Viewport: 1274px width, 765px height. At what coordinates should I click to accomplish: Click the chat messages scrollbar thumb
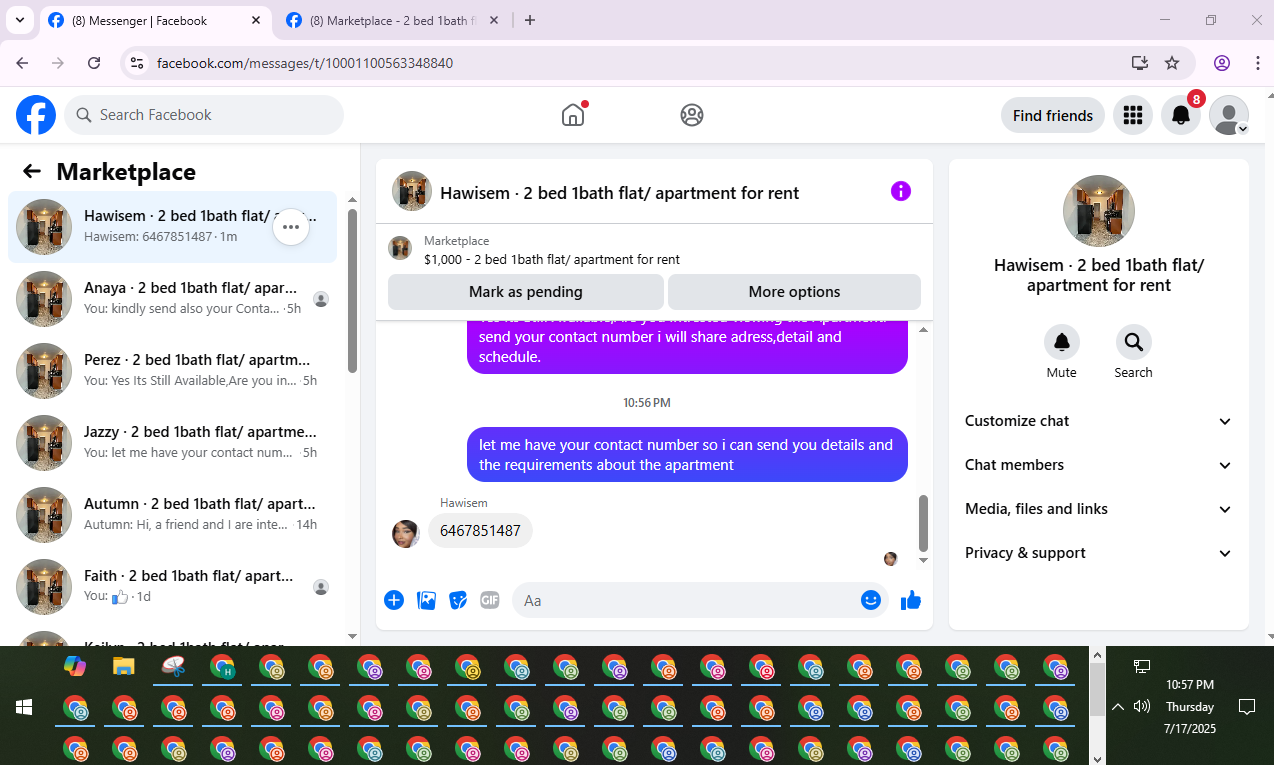pos(923,524)
